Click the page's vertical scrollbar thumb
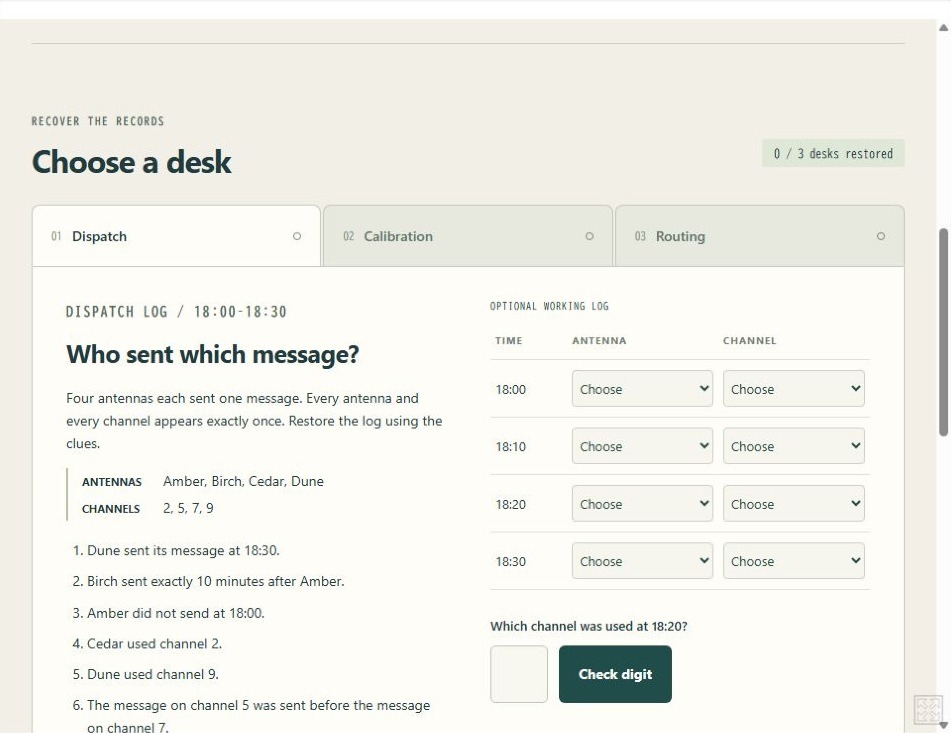This screenshot has height=733, width=951. coord(944,332)
